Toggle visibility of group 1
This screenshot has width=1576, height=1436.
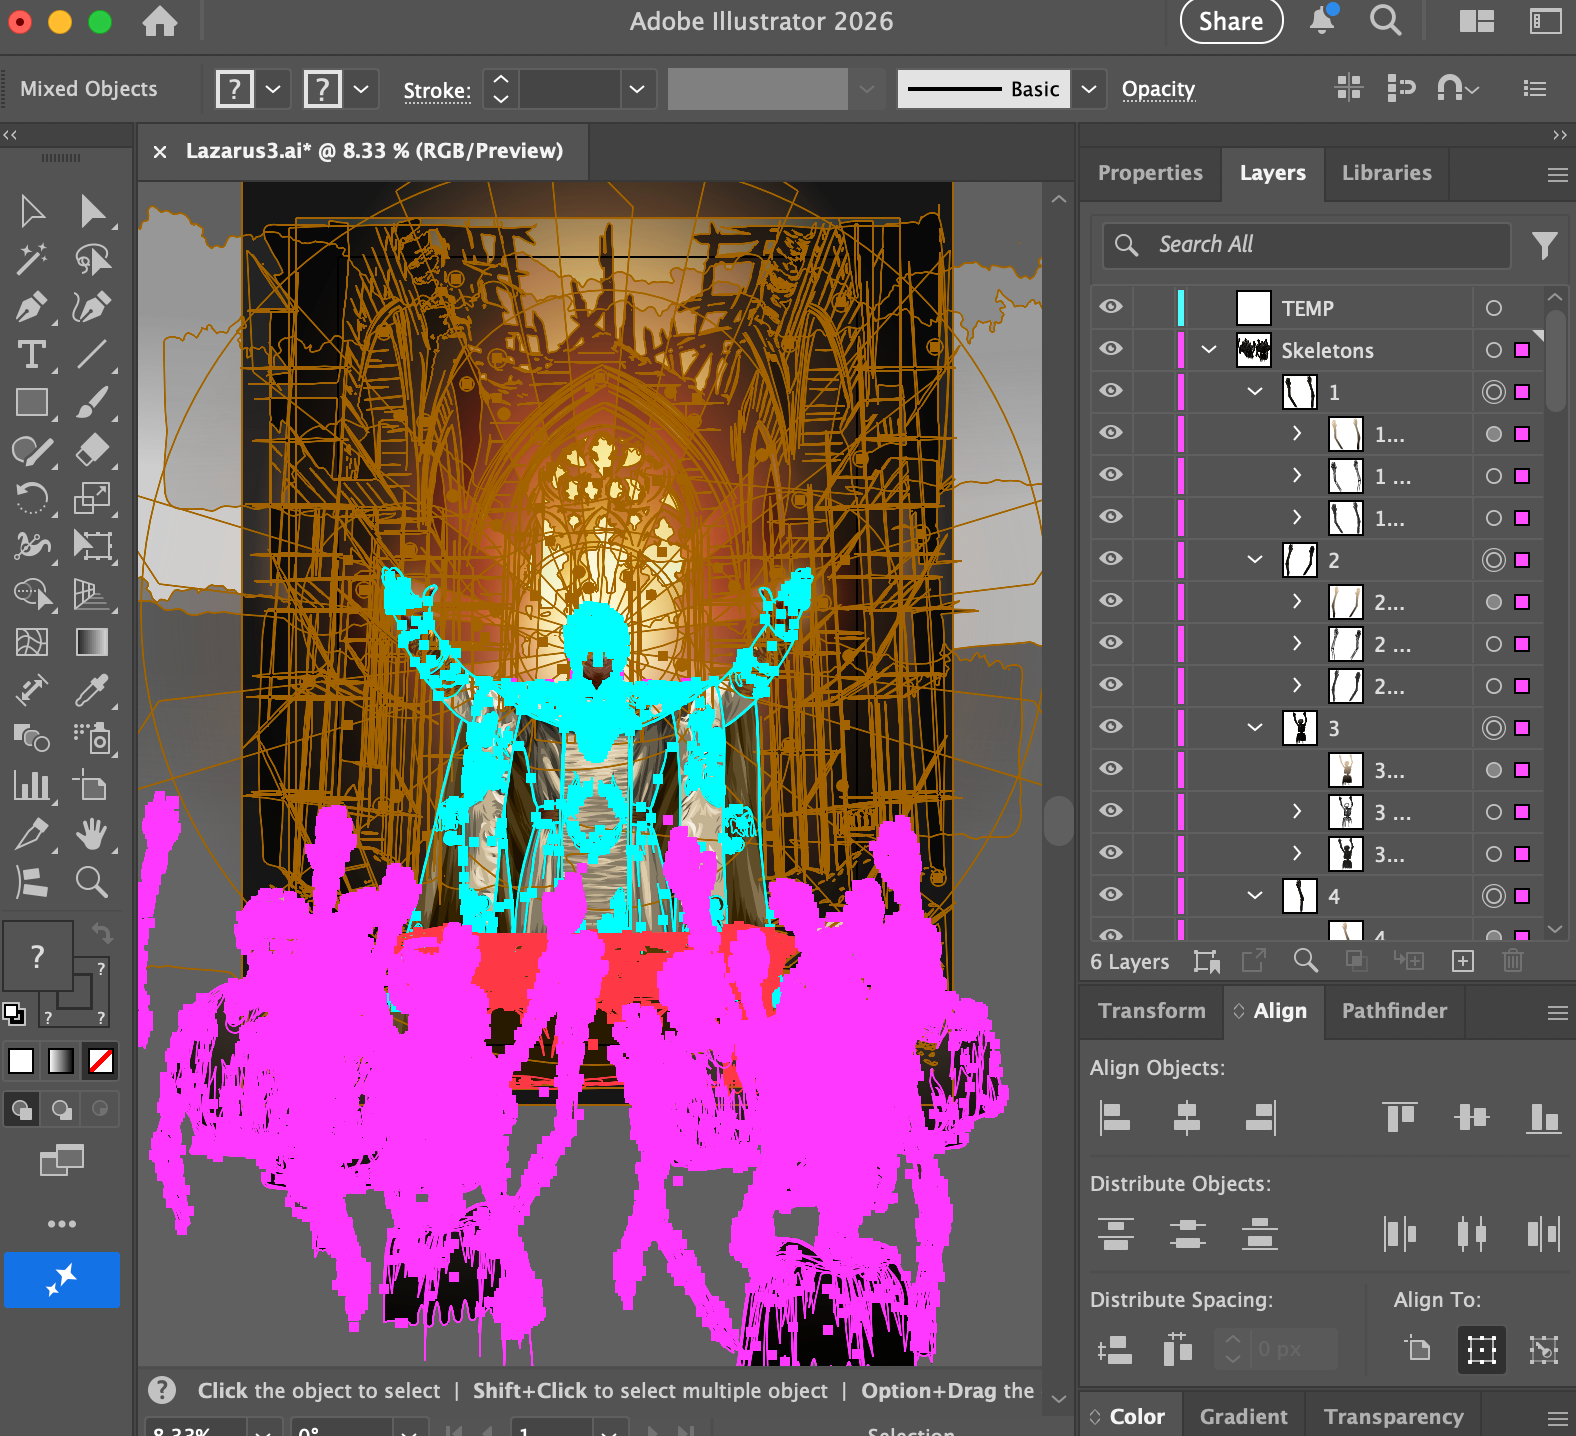[1111, 391]
